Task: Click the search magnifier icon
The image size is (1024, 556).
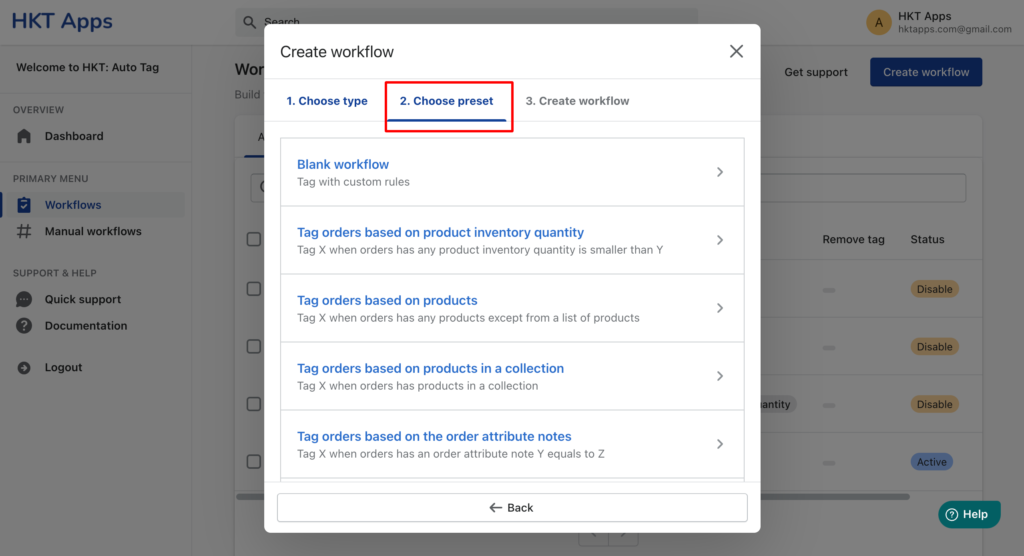Action: [x=249, y=22]
